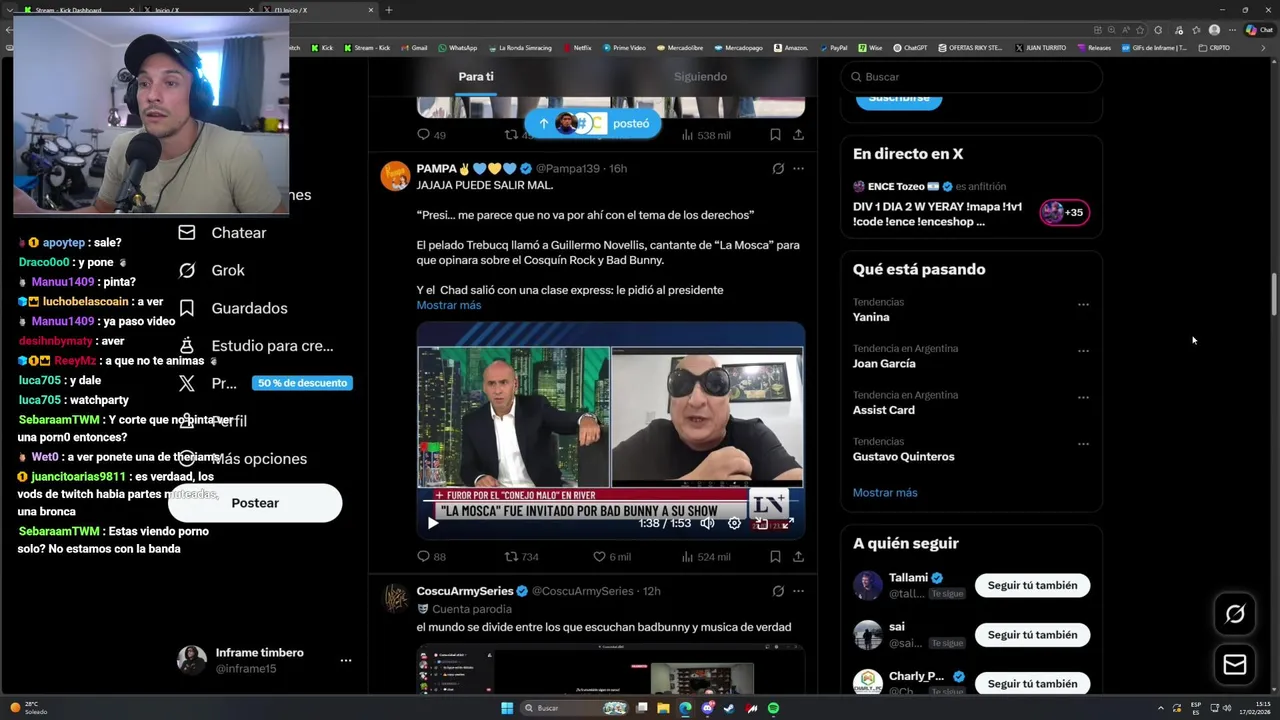Reply to PAMPA post with 88 comments
The width and height of the screenshot is (1280, 720).
(x=431, y=557)
